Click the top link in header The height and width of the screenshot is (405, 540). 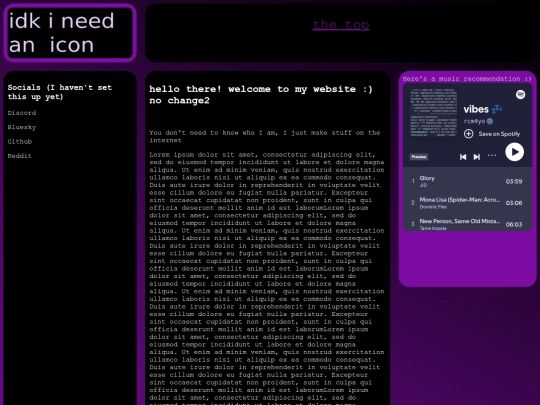pos(341,25)
